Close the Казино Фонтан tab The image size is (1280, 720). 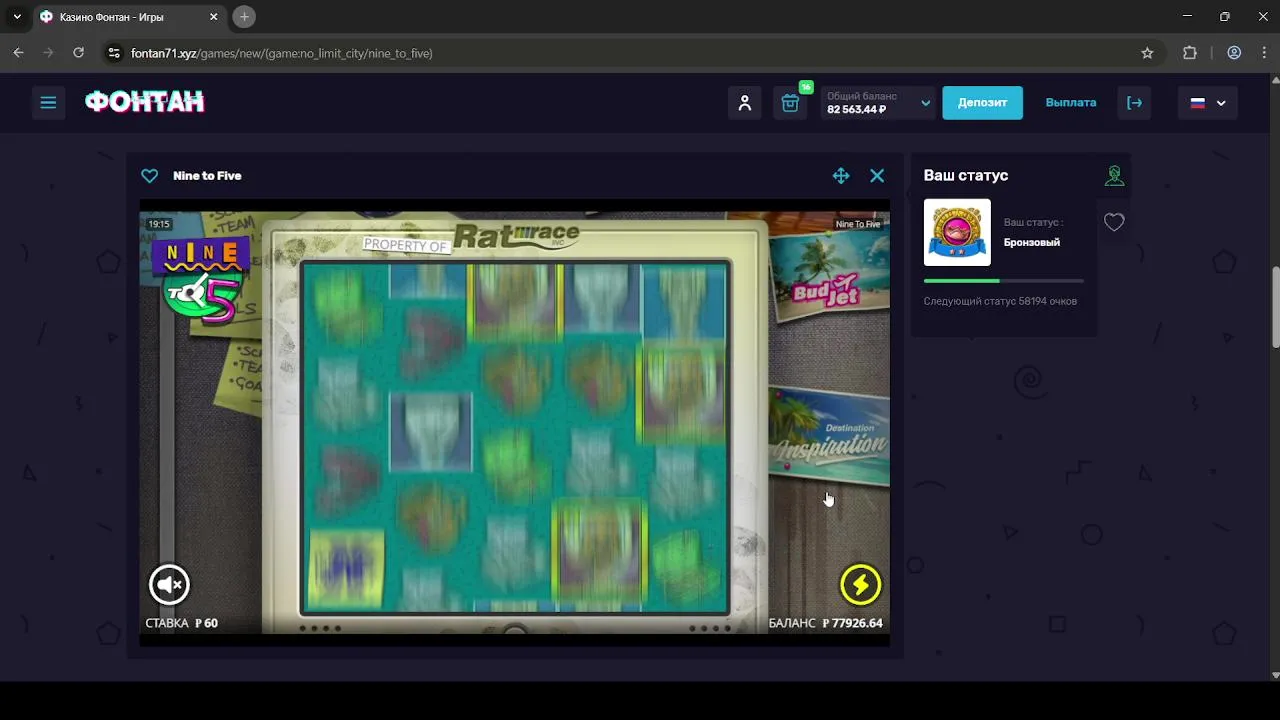(214, 17)
